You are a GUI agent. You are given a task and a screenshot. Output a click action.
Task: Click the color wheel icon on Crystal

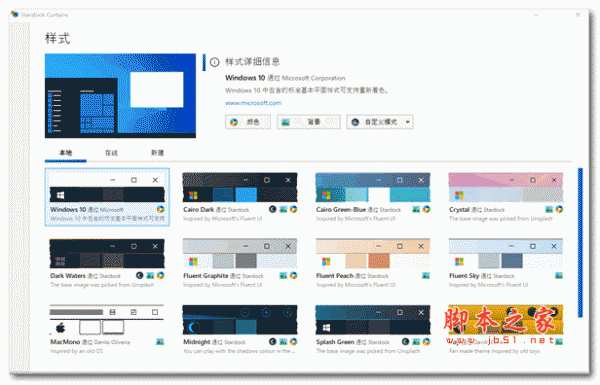click(x=559, y=209)
